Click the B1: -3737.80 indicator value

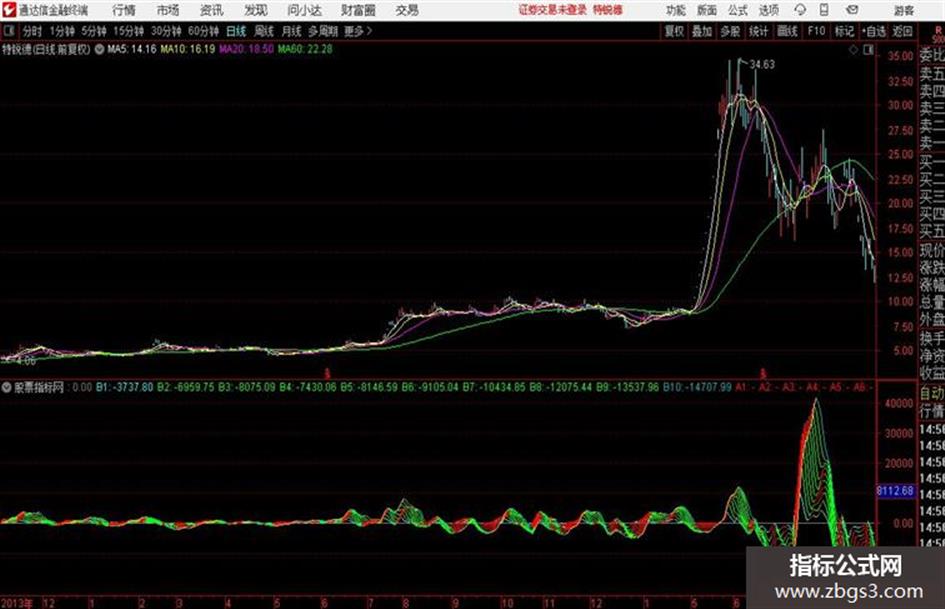pos(125,387)
